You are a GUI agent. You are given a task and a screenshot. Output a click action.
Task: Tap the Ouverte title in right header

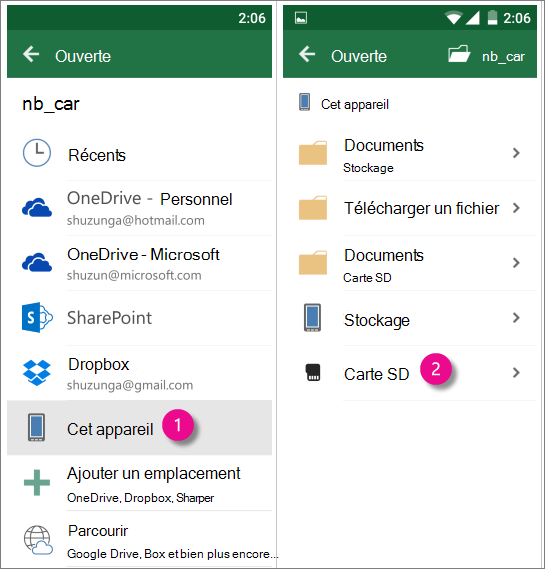(x=359, y=56)
